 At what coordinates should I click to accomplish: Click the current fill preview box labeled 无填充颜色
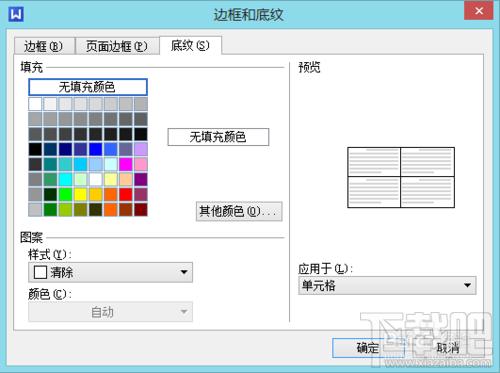click(218, 137)
